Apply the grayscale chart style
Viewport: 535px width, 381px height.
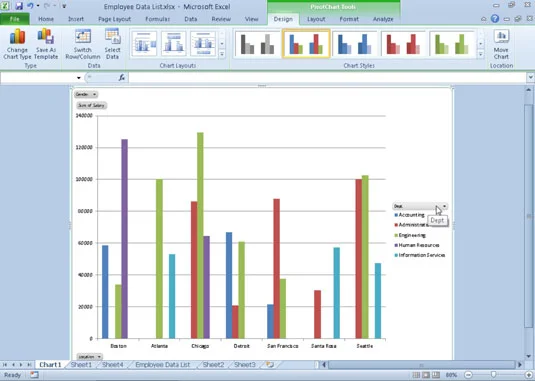[257, 44]
